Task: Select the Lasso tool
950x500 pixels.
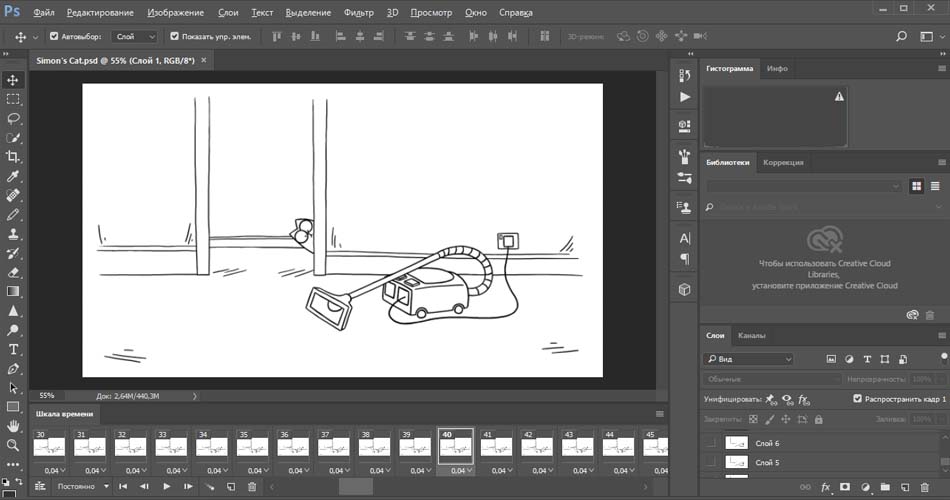Action: (13, 118)
